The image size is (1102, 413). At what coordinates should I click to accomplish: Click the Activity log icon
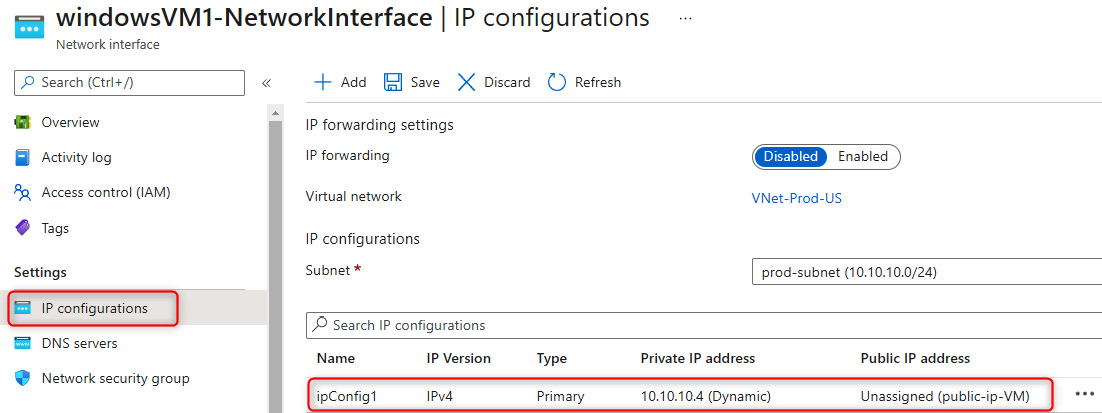[23, 157]
